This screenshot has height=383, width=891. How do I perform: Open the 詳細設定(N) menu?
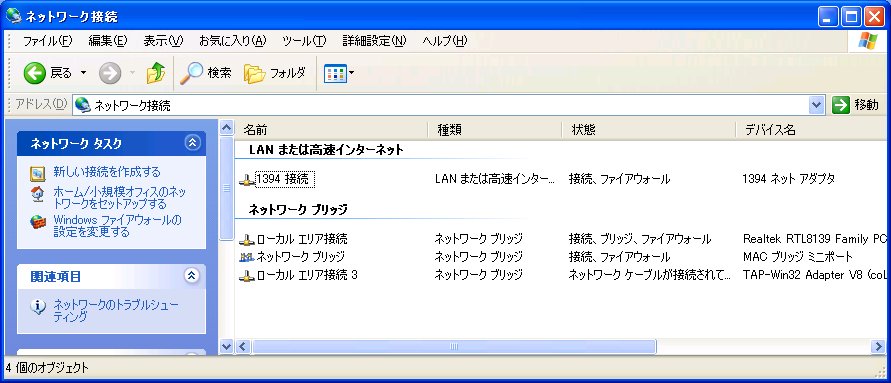pos(374,41)
